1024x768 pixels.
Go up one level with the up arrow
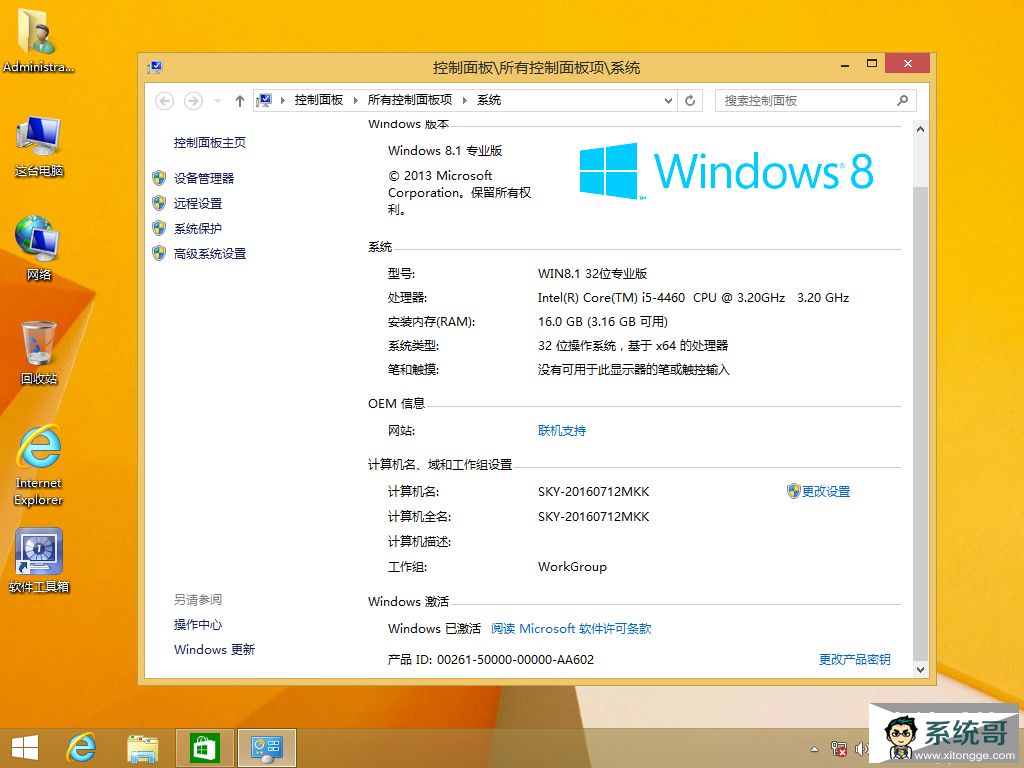pyautogui.click(x=240, y=101)
